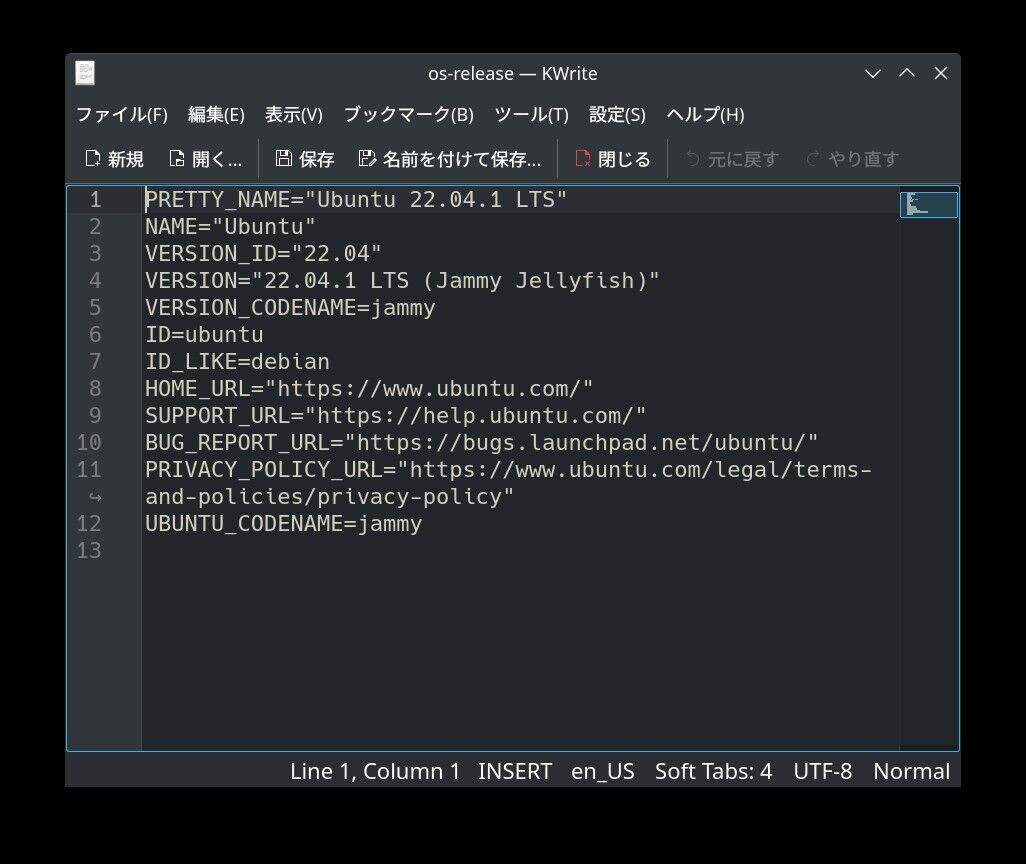Open the en_US dictionary selector
This screenshot has width=1026, height=864.
tap(602, 771)
